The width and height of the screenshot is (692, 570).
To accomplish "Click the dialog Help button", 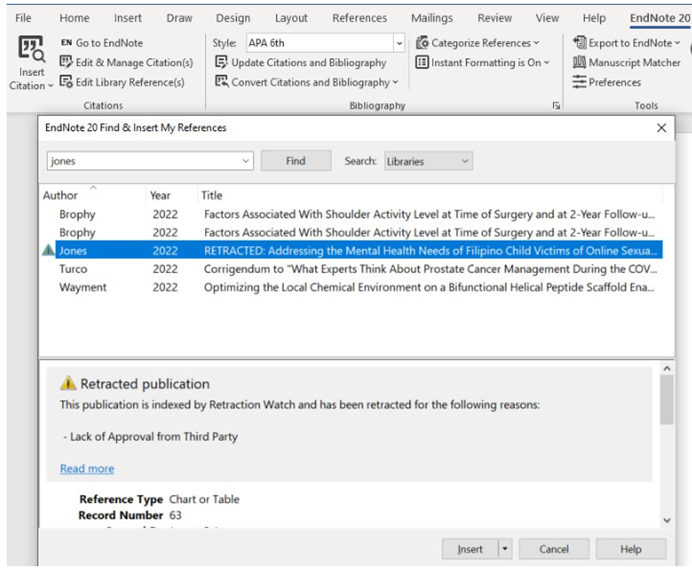I will [x=631, y=549].
